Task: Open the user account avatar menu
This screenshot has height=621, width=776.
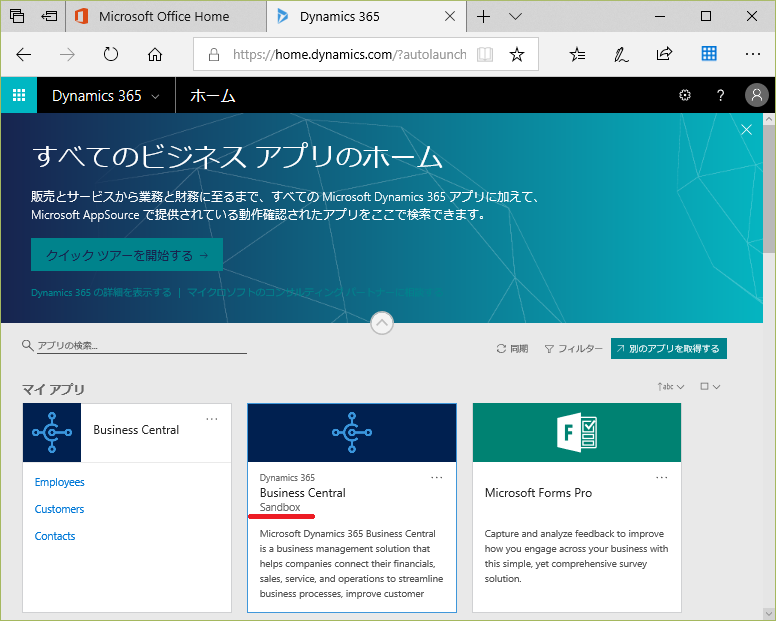Action: [x=757, y=95]
